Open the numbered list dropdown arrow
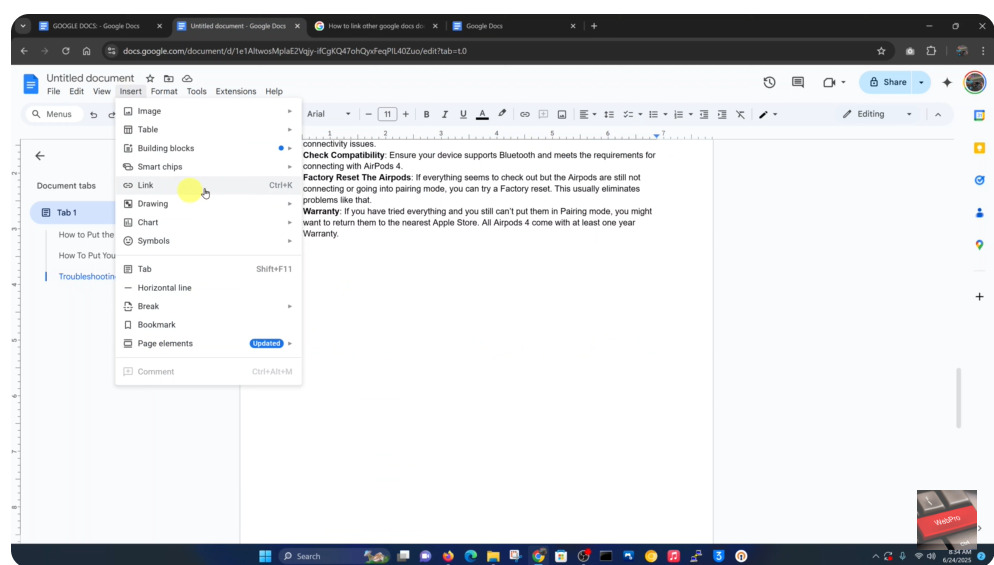Image resolution: width=994 pixels, height=565 pixels. point(690,115)
